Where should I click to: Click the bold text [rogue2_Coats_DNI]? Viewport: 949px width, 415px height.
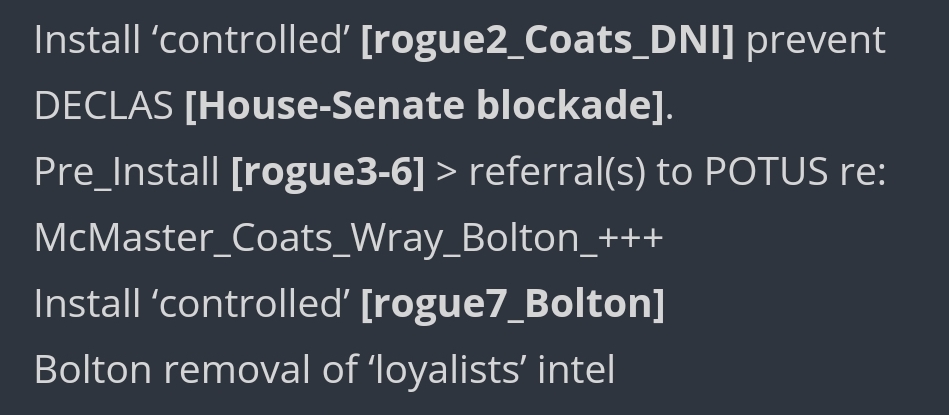pos(547,41)
